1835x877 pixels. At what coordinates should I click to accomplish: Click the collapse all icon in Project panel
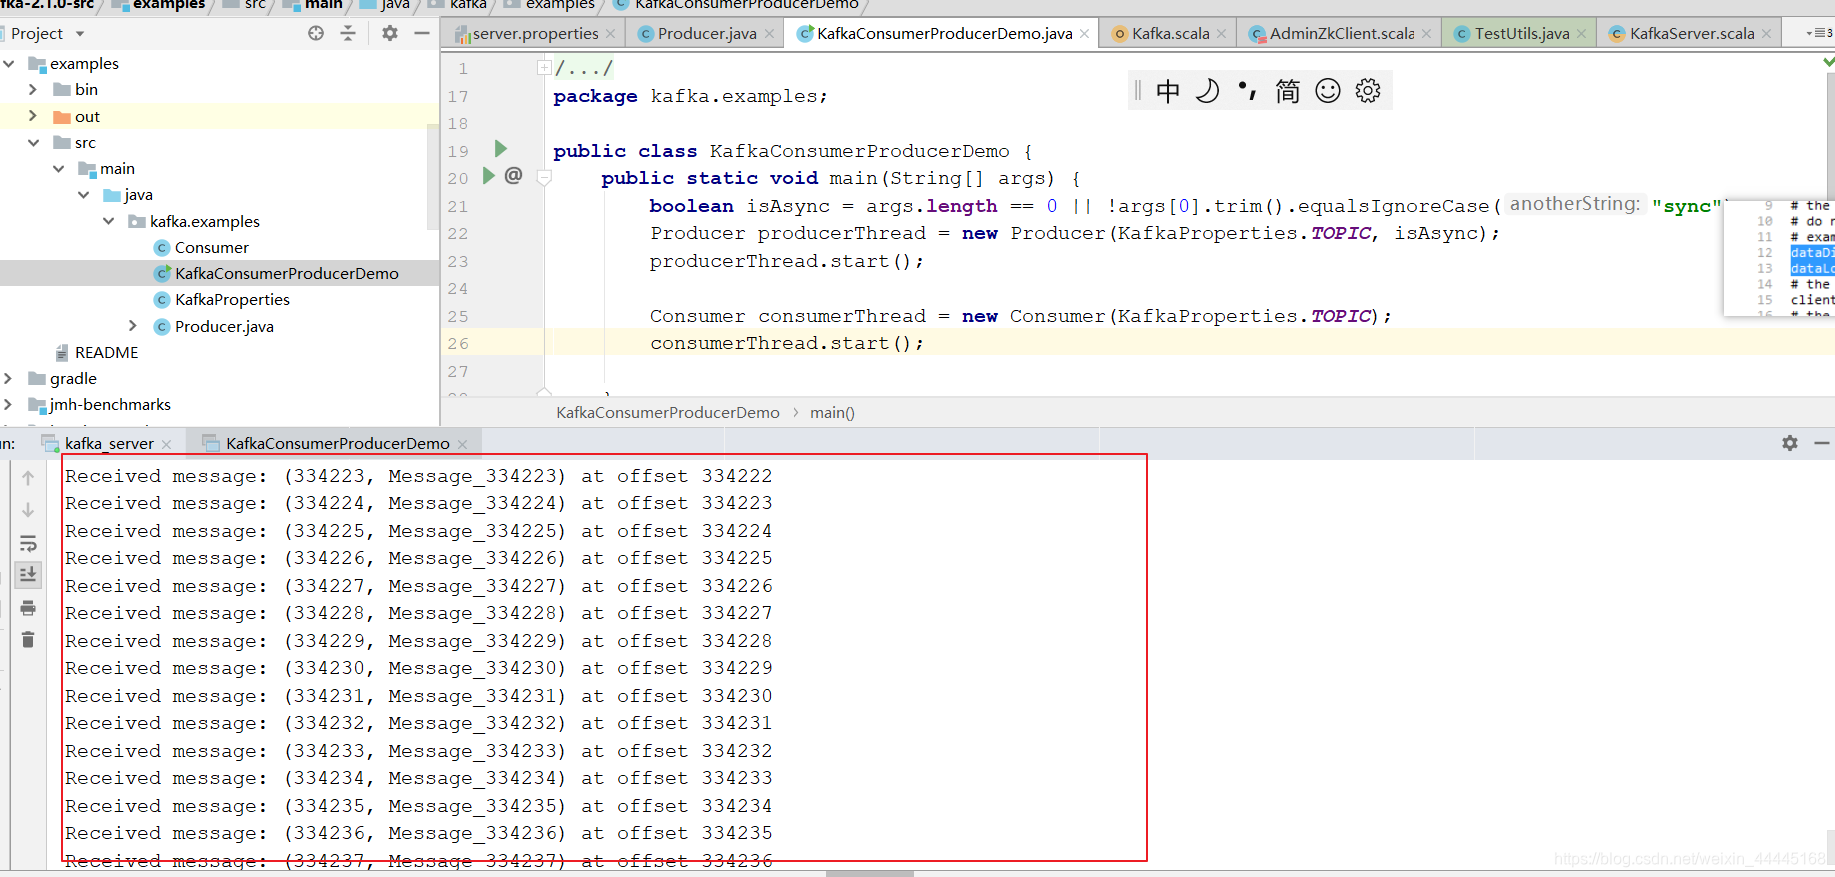tap(348, 33)
